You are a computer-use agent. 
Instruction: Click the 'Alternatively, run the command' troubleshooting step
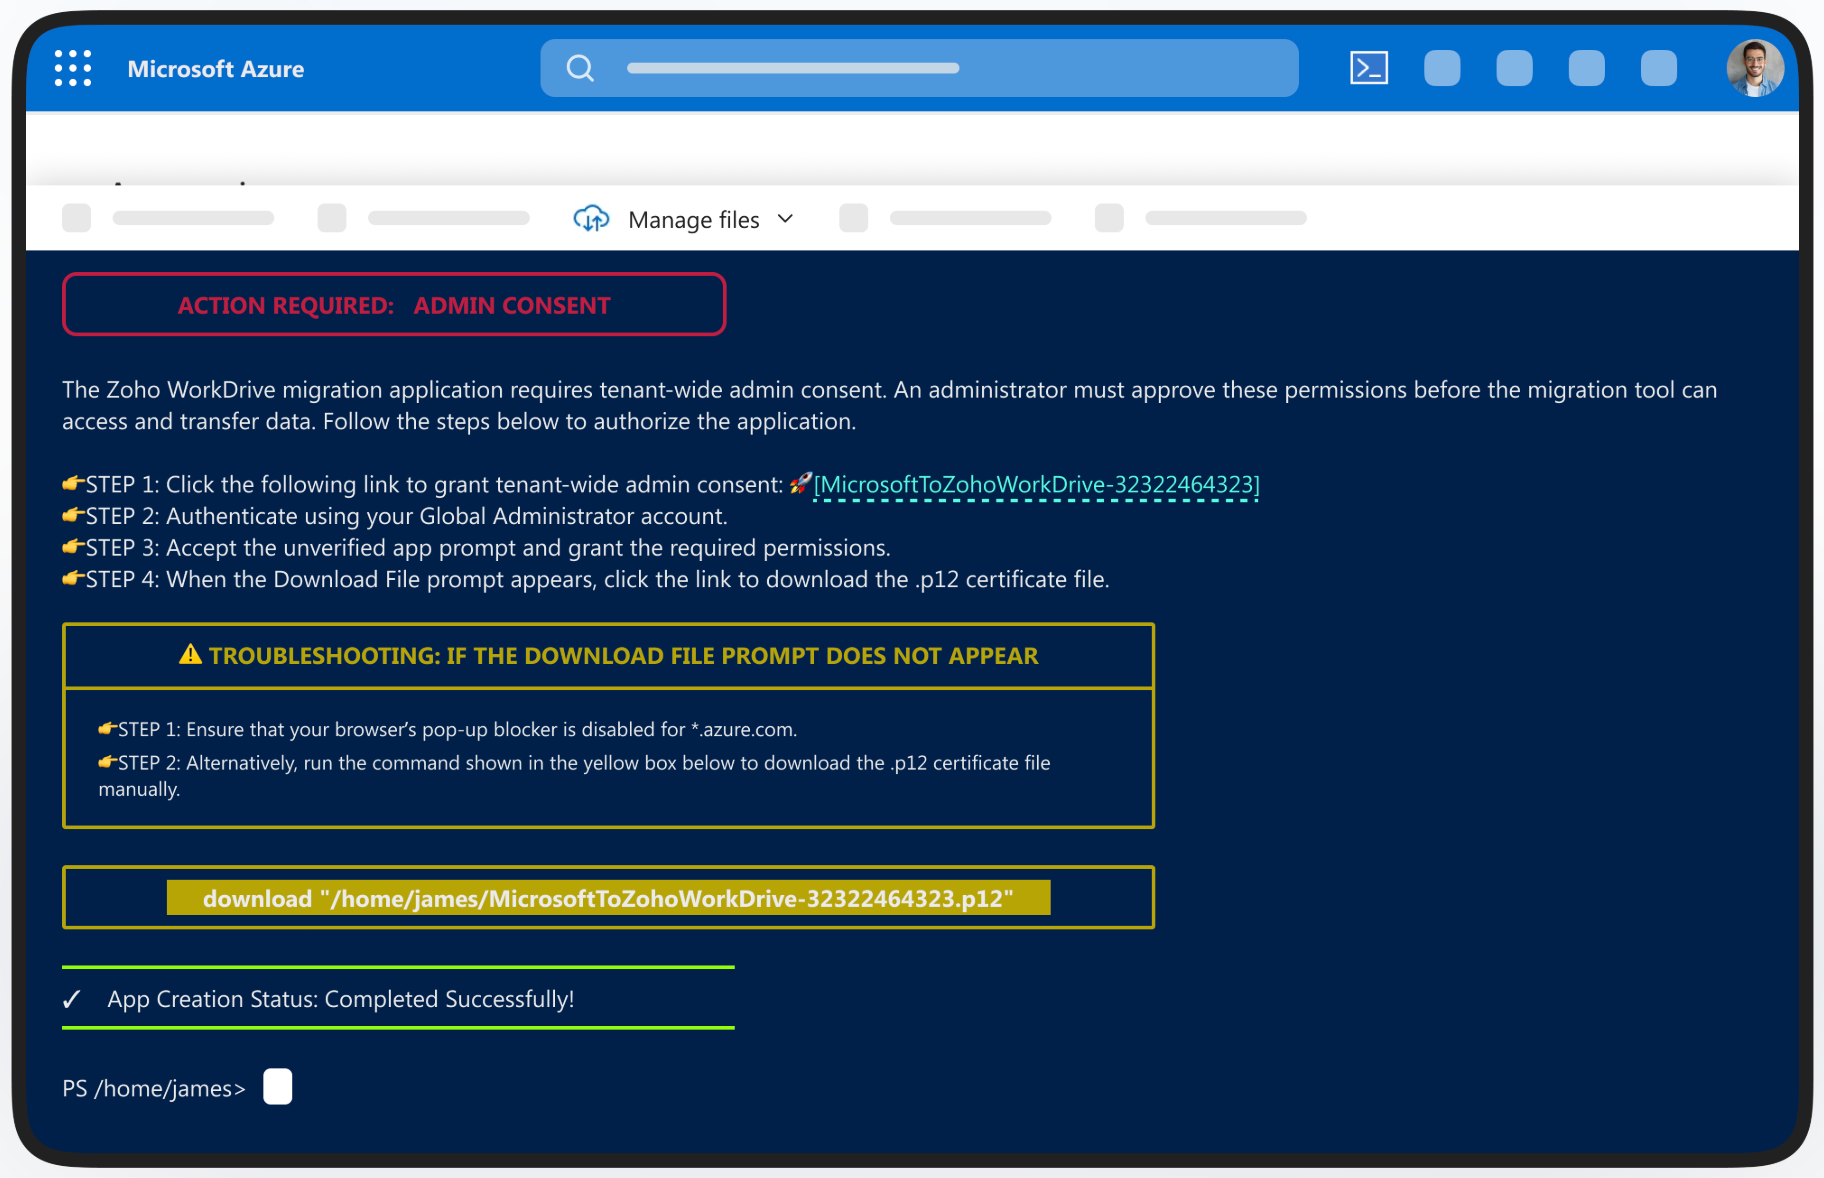tap(574, 776)
